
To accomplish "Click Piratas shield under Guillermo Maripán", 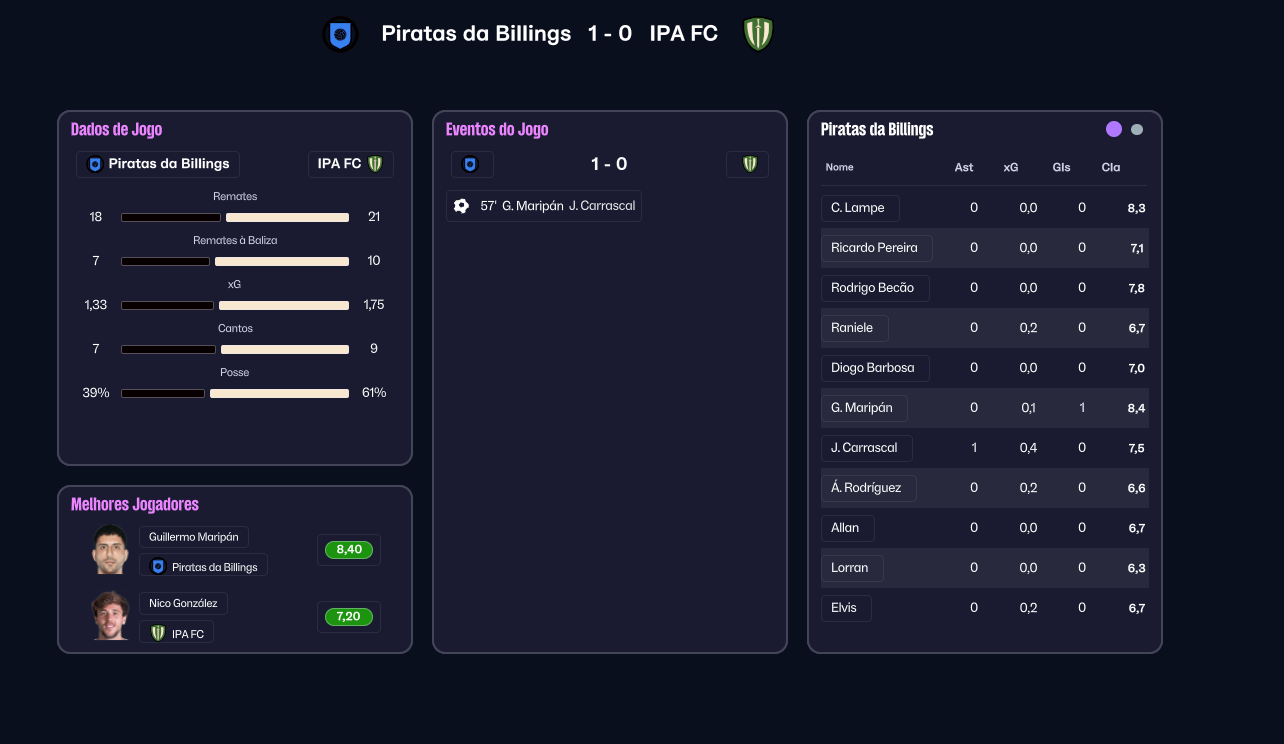I will click(157, 567).
